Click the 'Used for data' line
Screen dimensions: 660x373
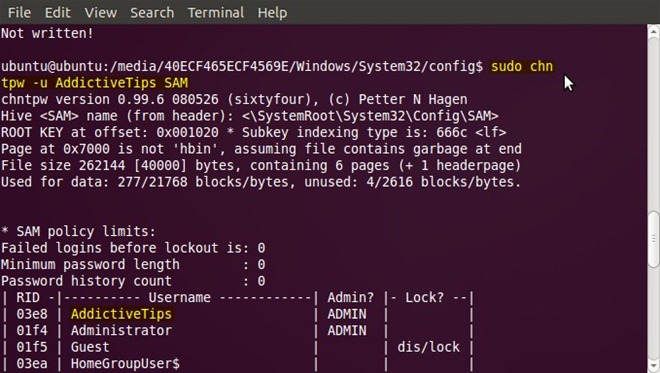pos(261,182)
